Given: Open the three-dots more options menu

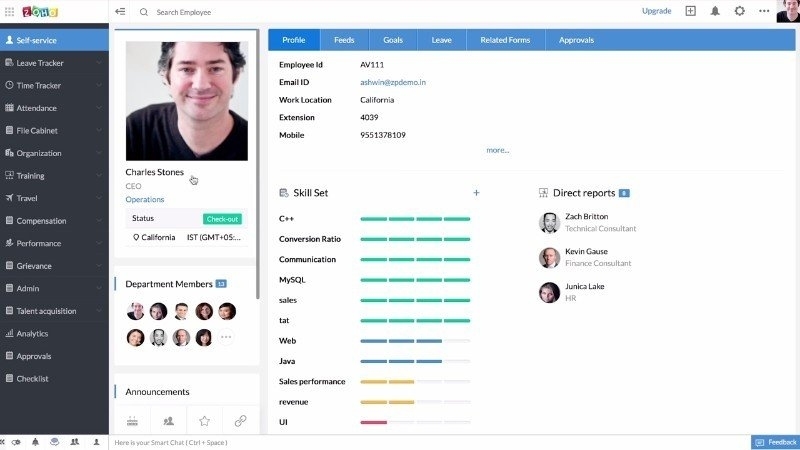Looking at the screenshot, I should pos(764,11).
